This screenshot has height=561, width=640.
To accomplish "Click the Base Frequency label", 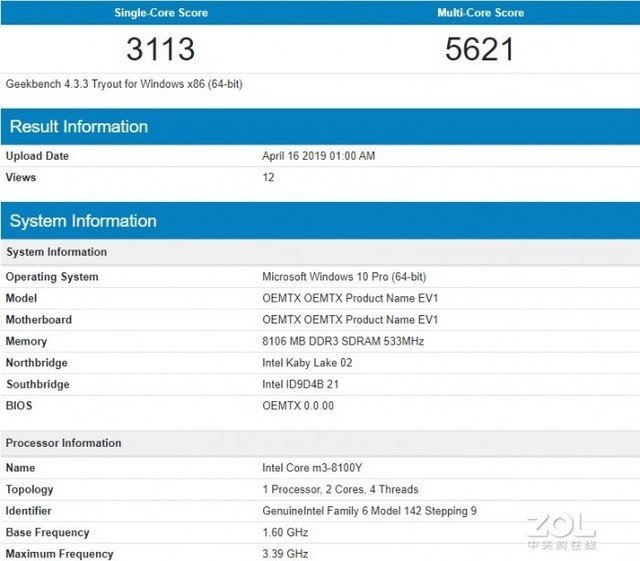I will [x=47, y=532].
